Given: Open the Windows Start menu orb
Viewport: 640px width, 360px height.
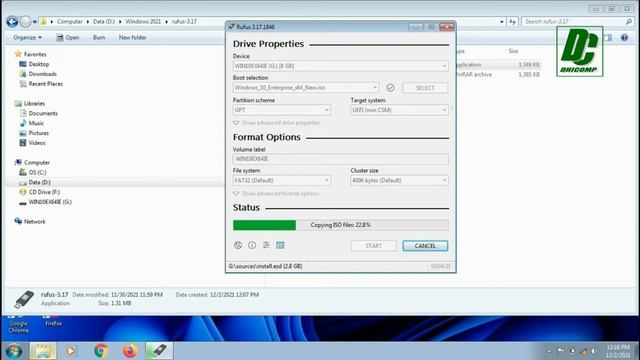Looking at the screenshot, I should coord(14,351).
